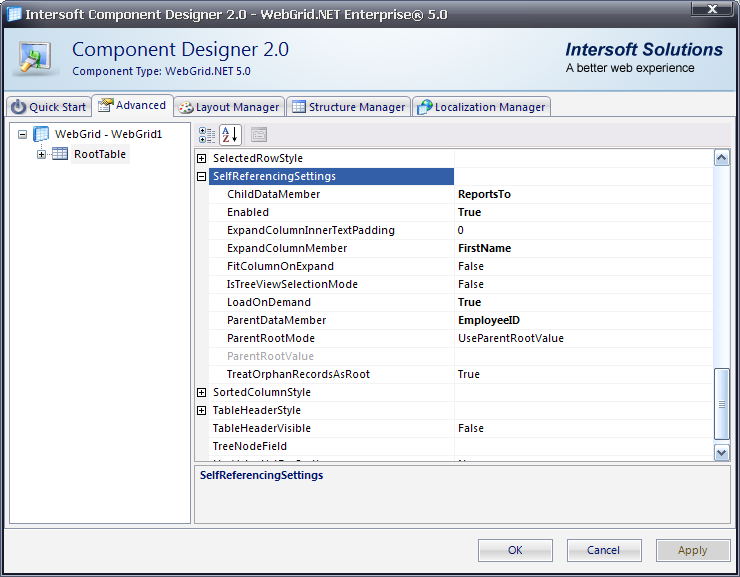This screenshot has height=577, width=740.
Task: Click the FirstName value
Action: pyautogui.click(x=583, y=248)
